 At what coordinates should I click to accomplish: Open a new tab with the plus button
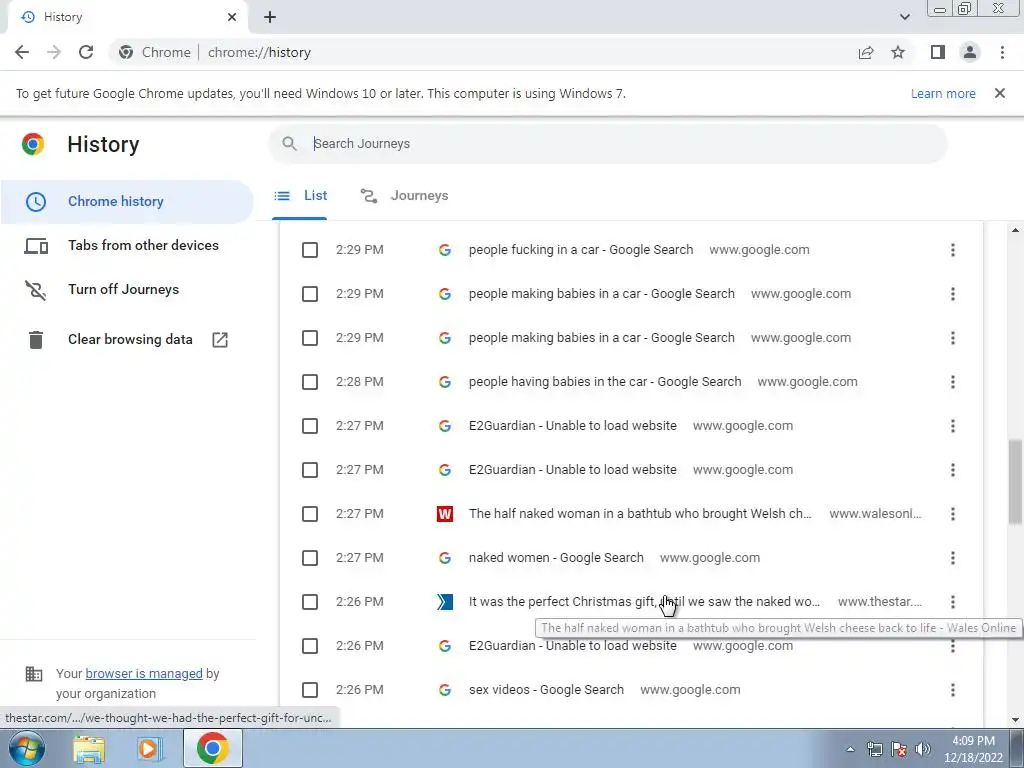(x=270, y=18)
